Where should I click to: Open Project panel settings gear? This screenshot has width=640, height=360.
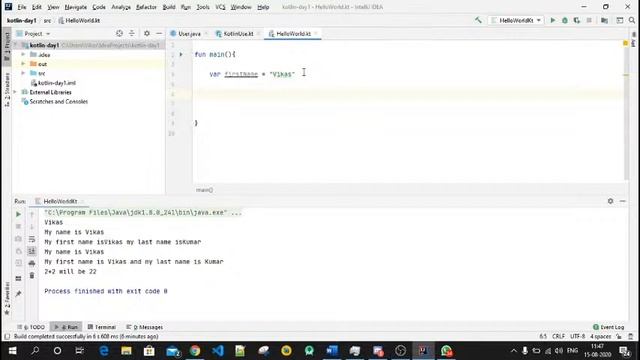click(x=147, y=33)
